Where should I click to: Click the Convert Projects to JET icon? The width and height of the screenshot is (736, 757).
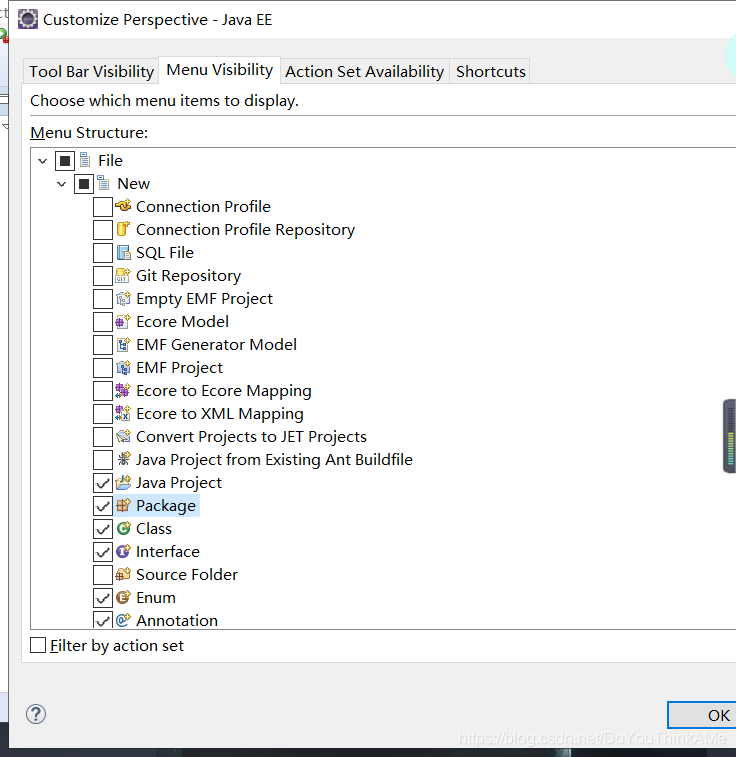click(124, 436)
